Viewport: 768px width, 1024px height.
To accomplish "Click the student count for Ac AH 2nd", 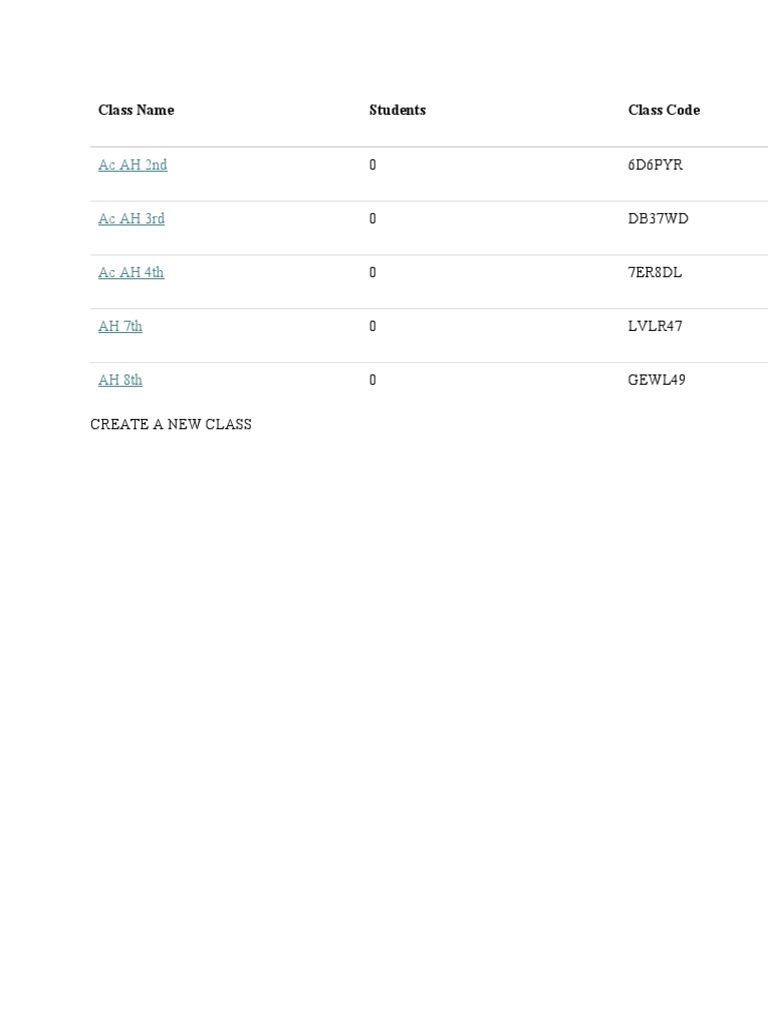I will 373,165.
